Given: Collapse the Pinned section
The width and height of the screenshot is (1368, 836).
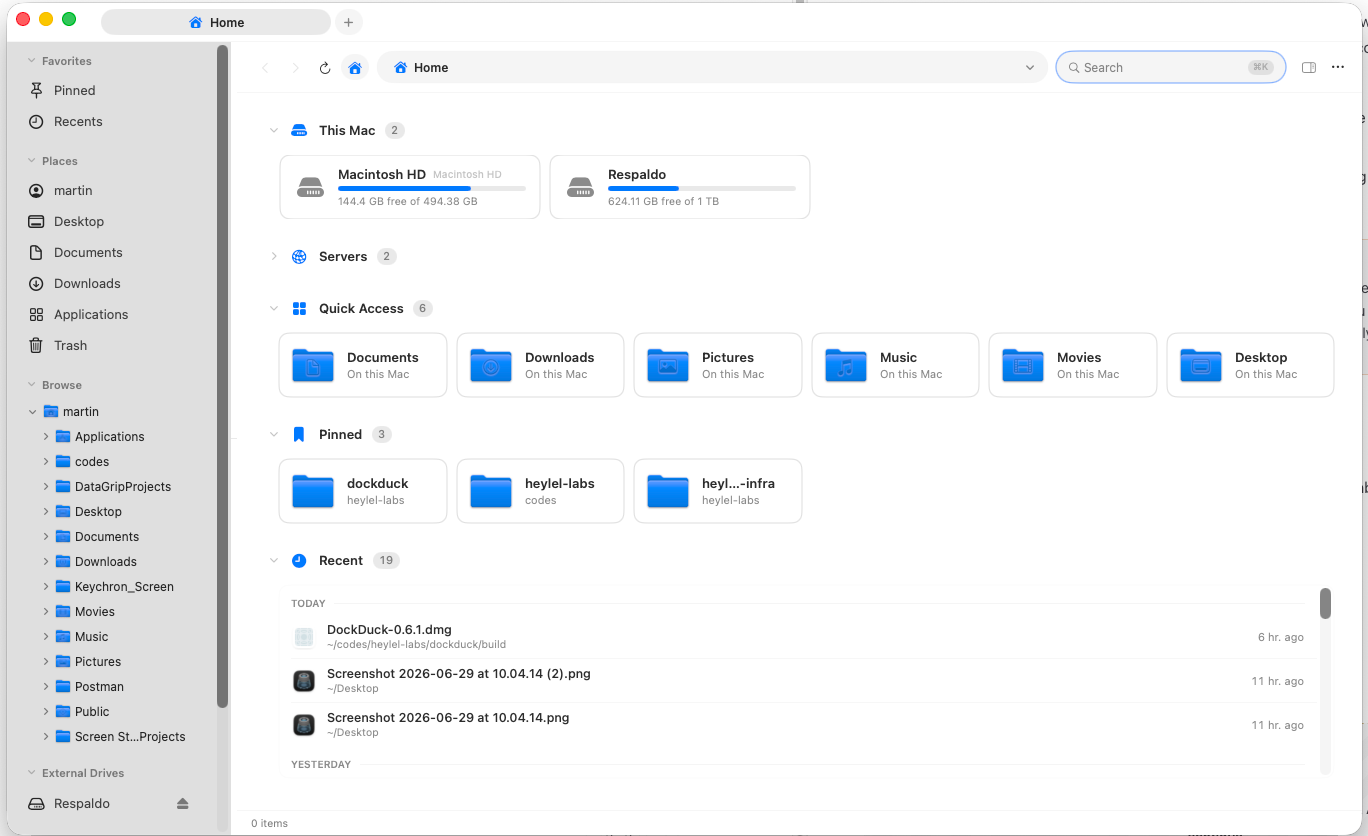Looking at the screenshot, I should [274, 434].
